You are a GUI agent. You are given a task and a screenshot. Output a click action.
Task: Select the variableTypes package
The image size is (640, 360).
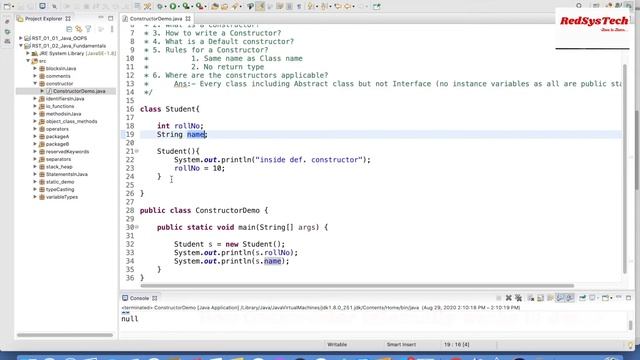coord(62,197)
